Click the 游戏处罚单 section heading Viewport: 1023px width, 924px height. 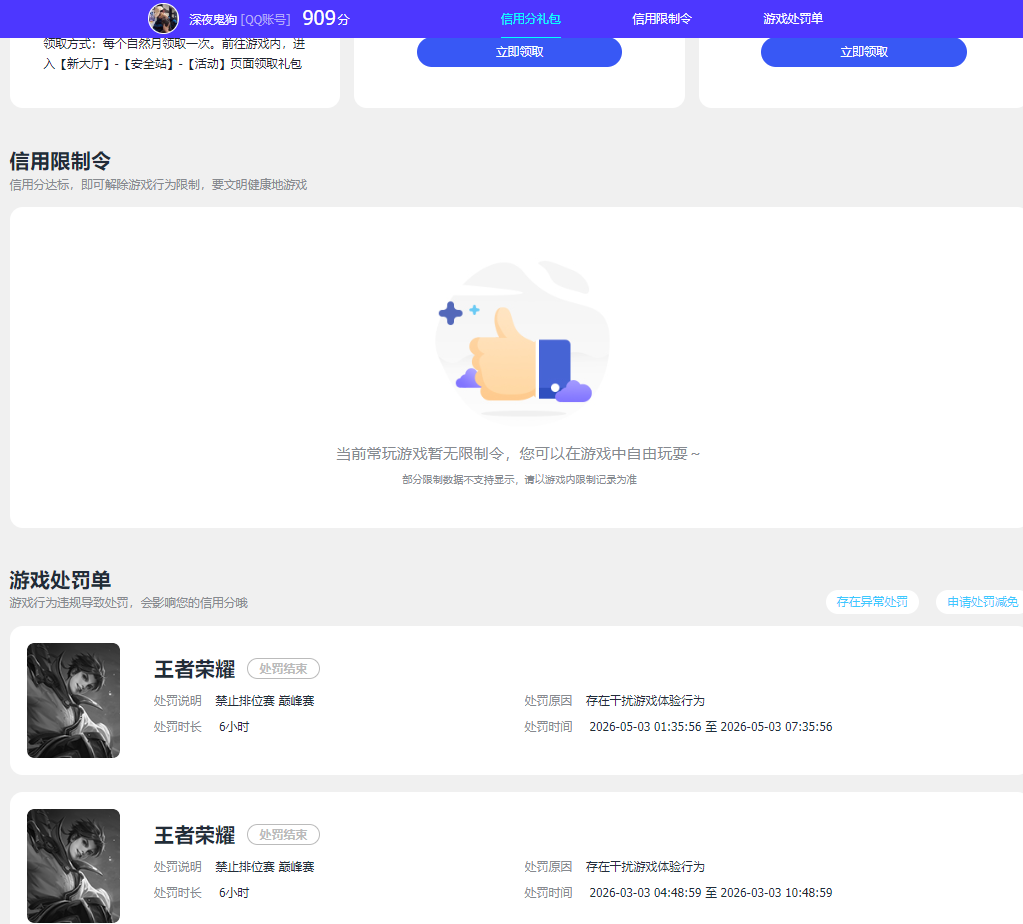(x=60, y=579)
